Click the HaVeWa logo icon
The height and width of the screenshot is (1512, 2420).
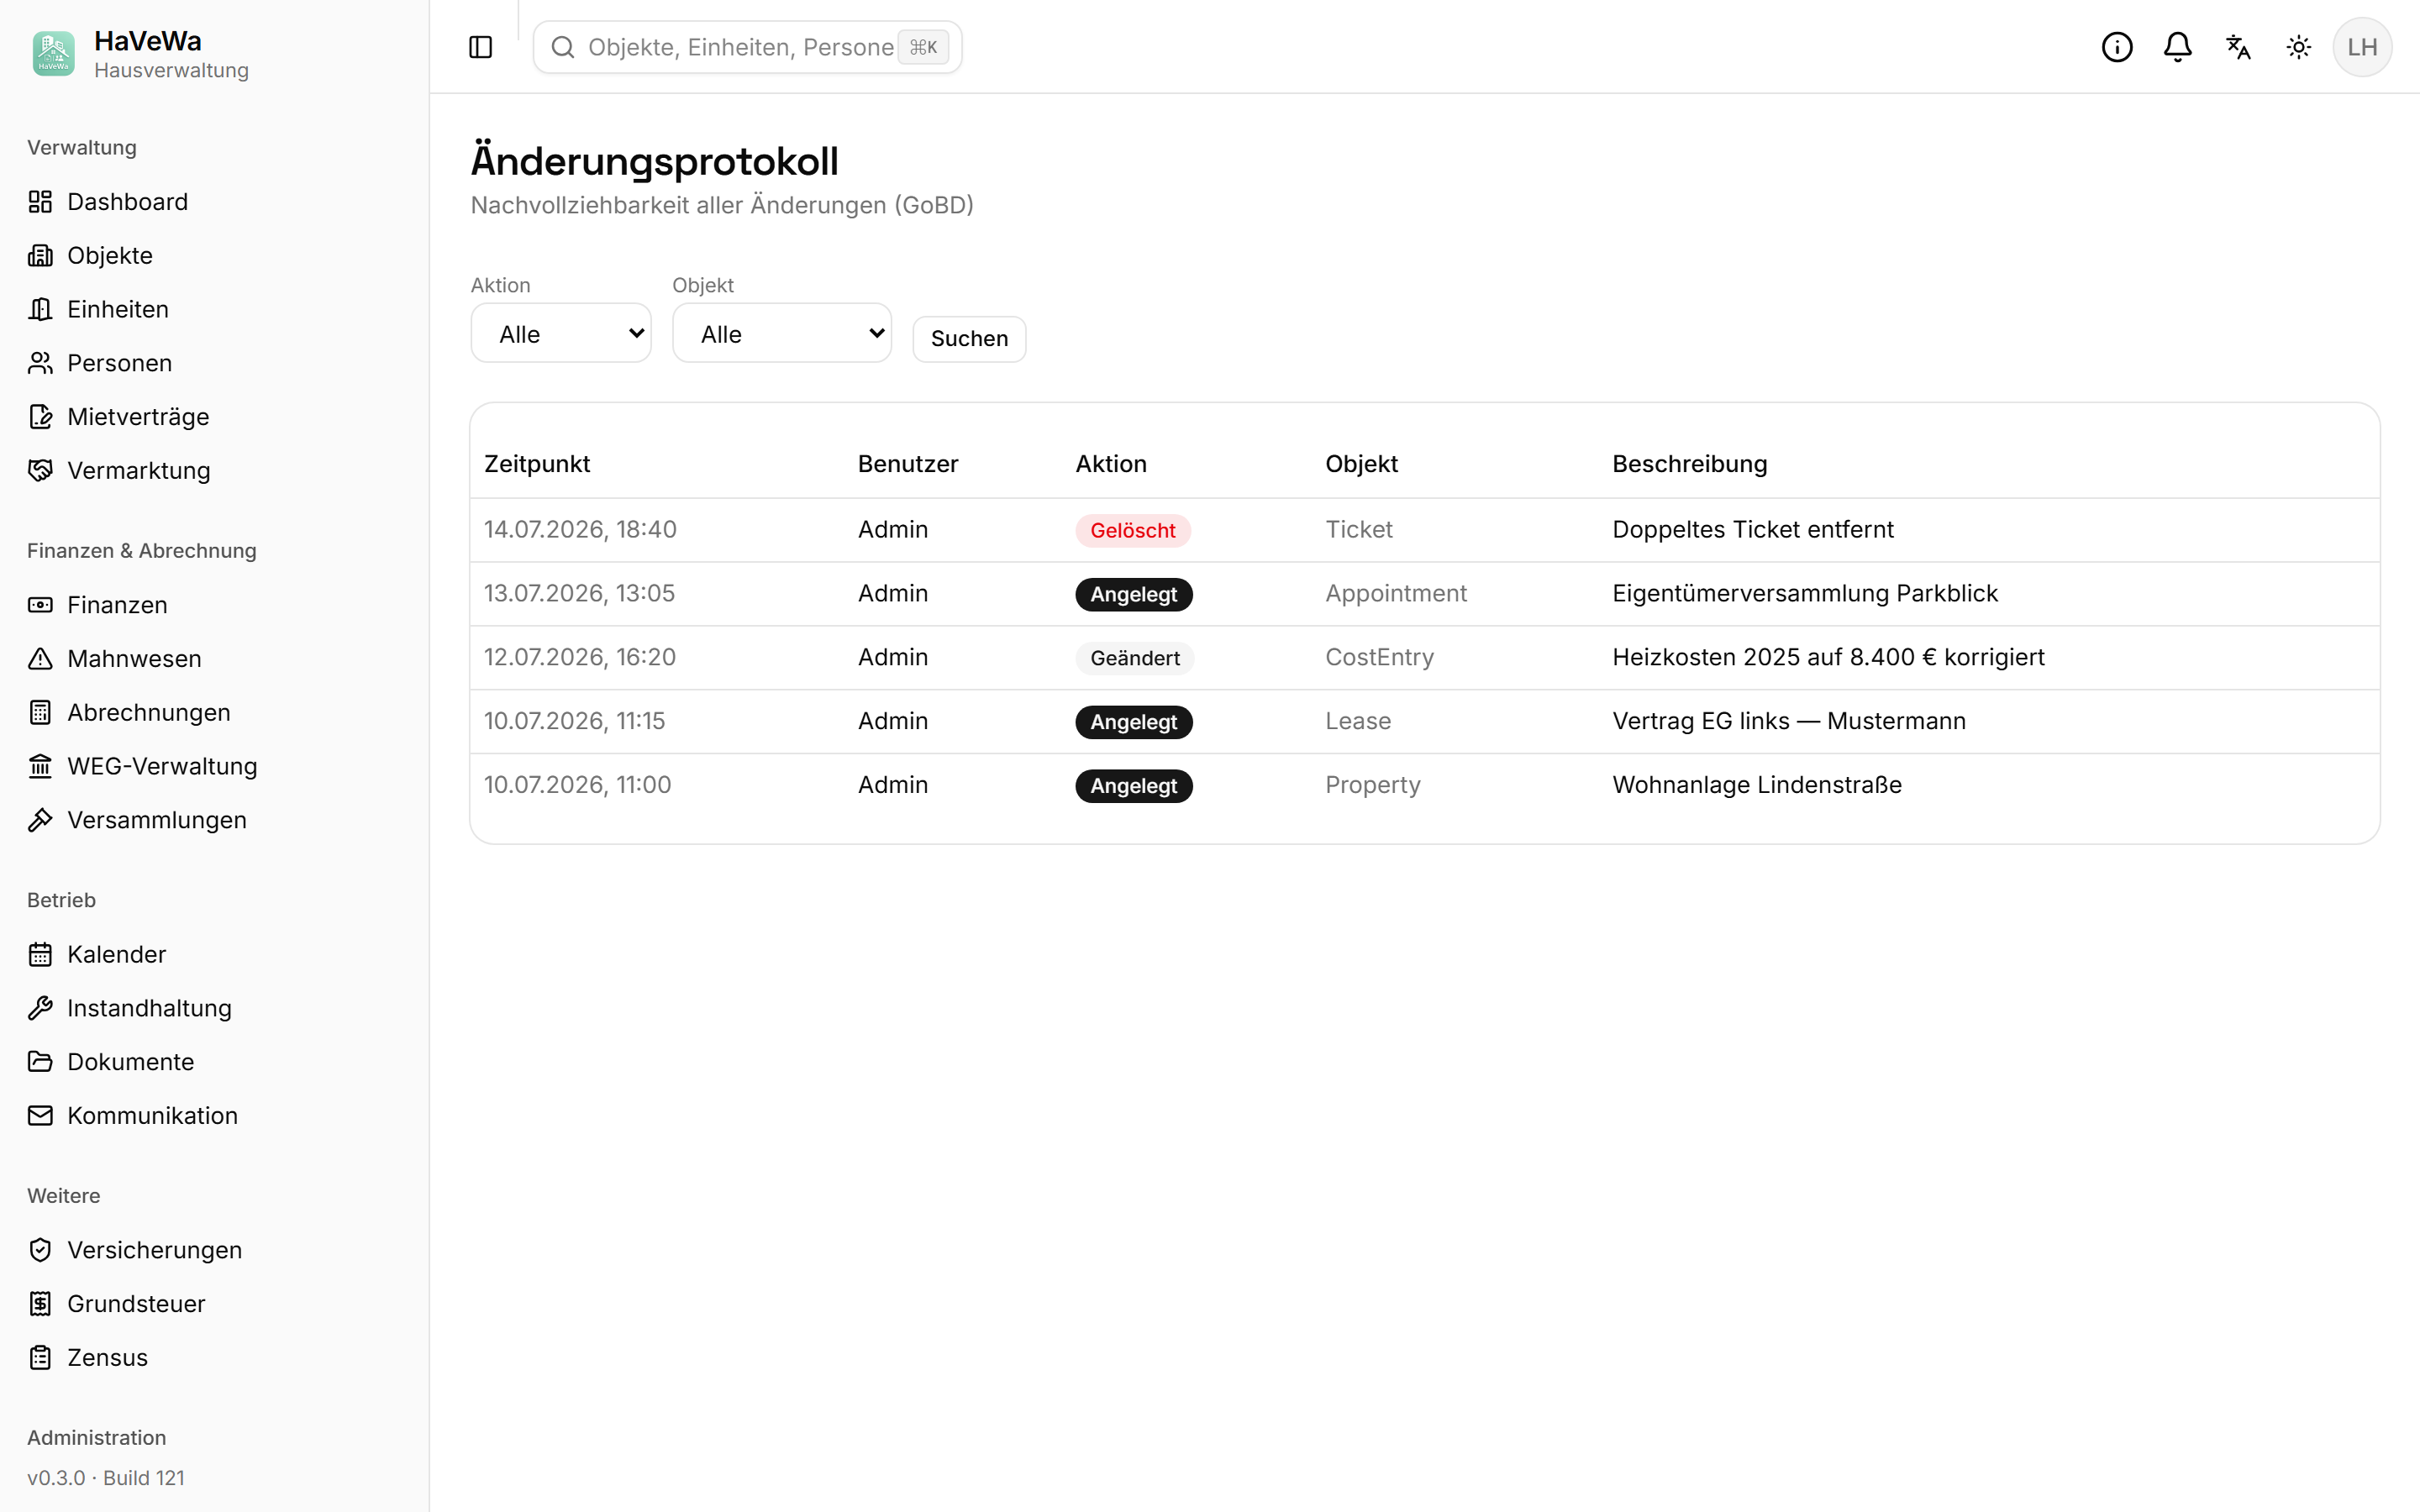tap(54, 54)
